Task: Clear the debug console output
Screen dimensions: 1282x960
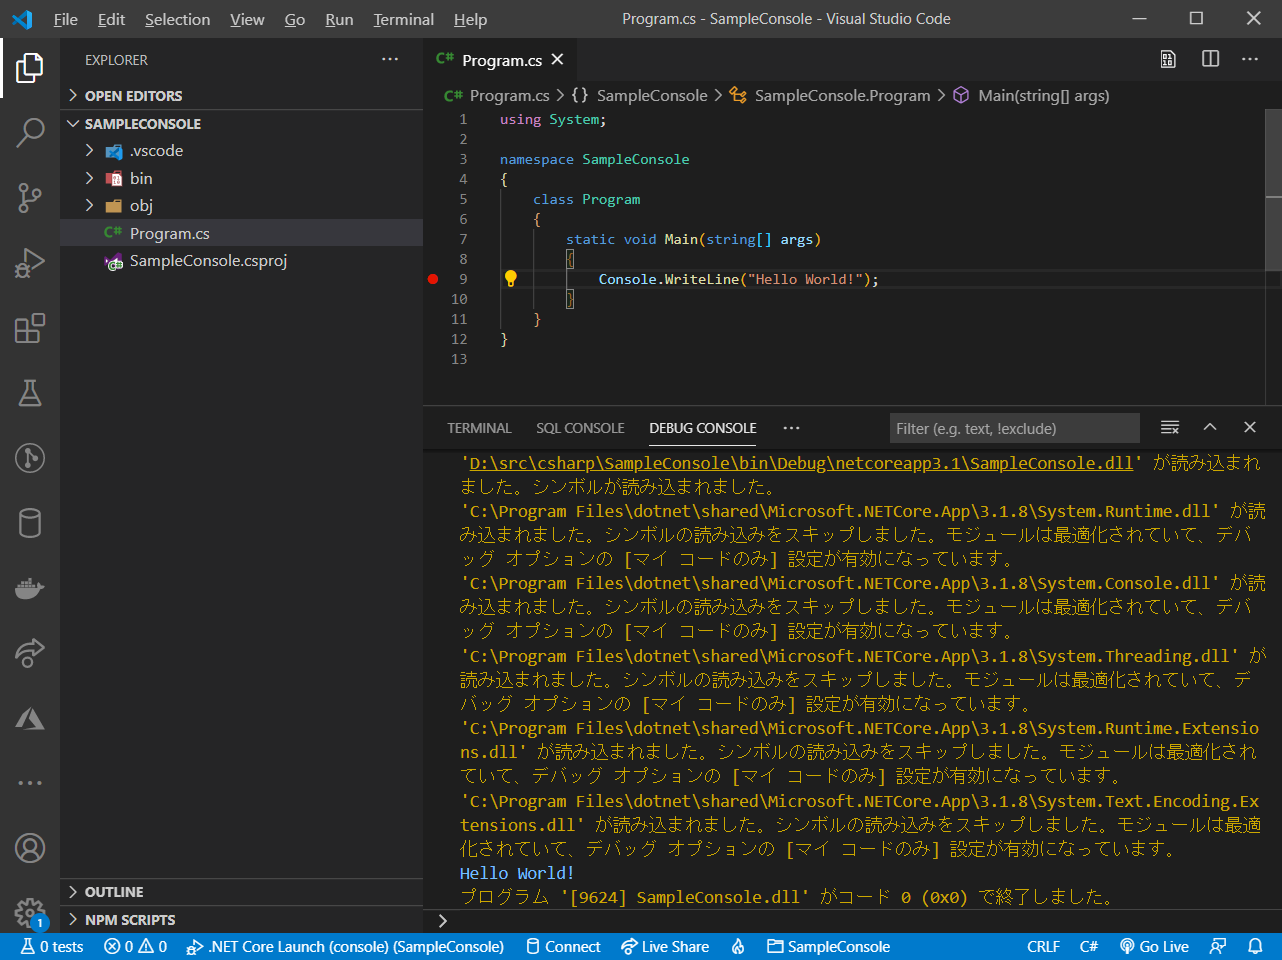Action: (1170, 428)
